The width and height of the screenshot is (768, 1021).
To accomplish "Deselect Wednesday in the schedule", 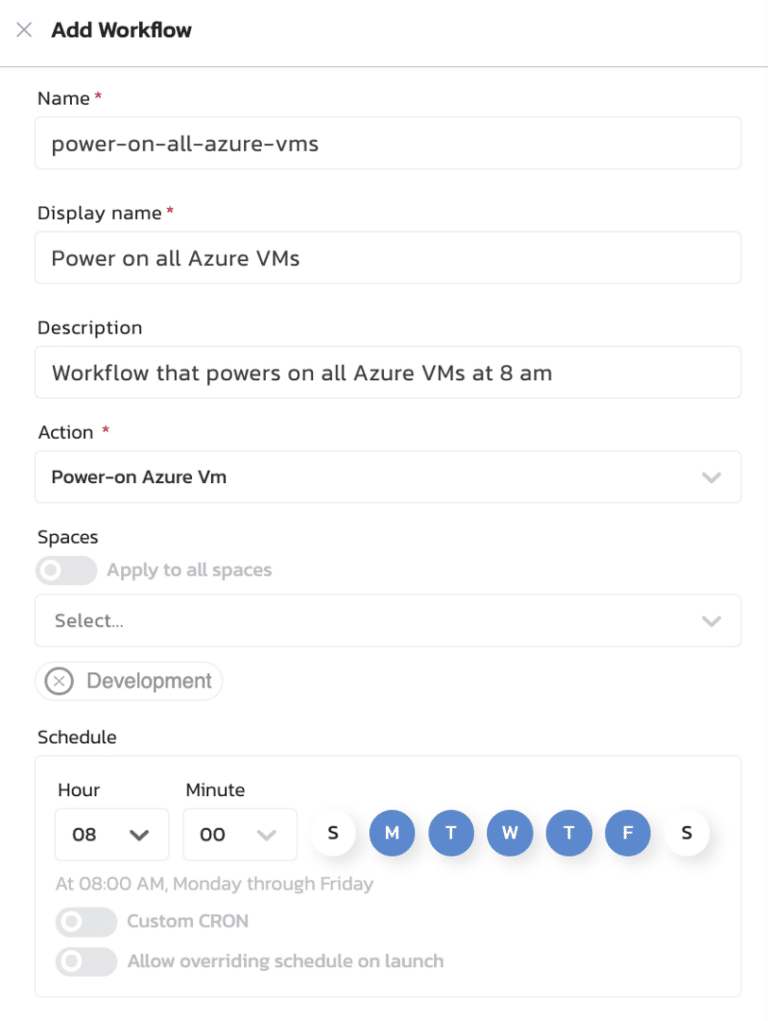I will pos(510,833).
